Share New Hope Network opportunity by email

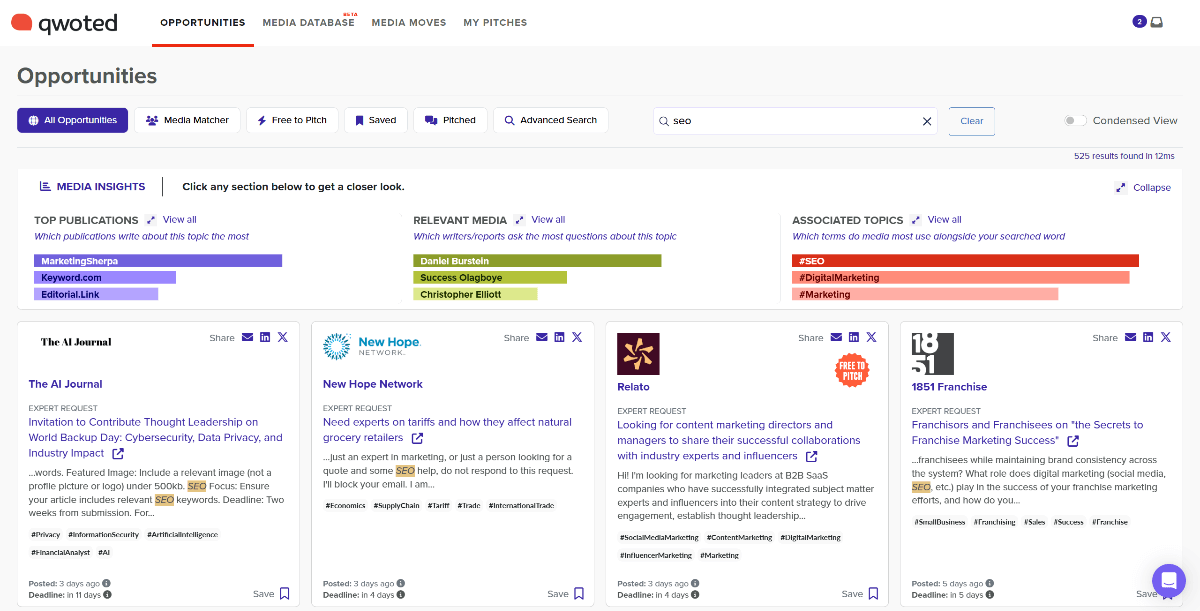[x=541, y=338]
